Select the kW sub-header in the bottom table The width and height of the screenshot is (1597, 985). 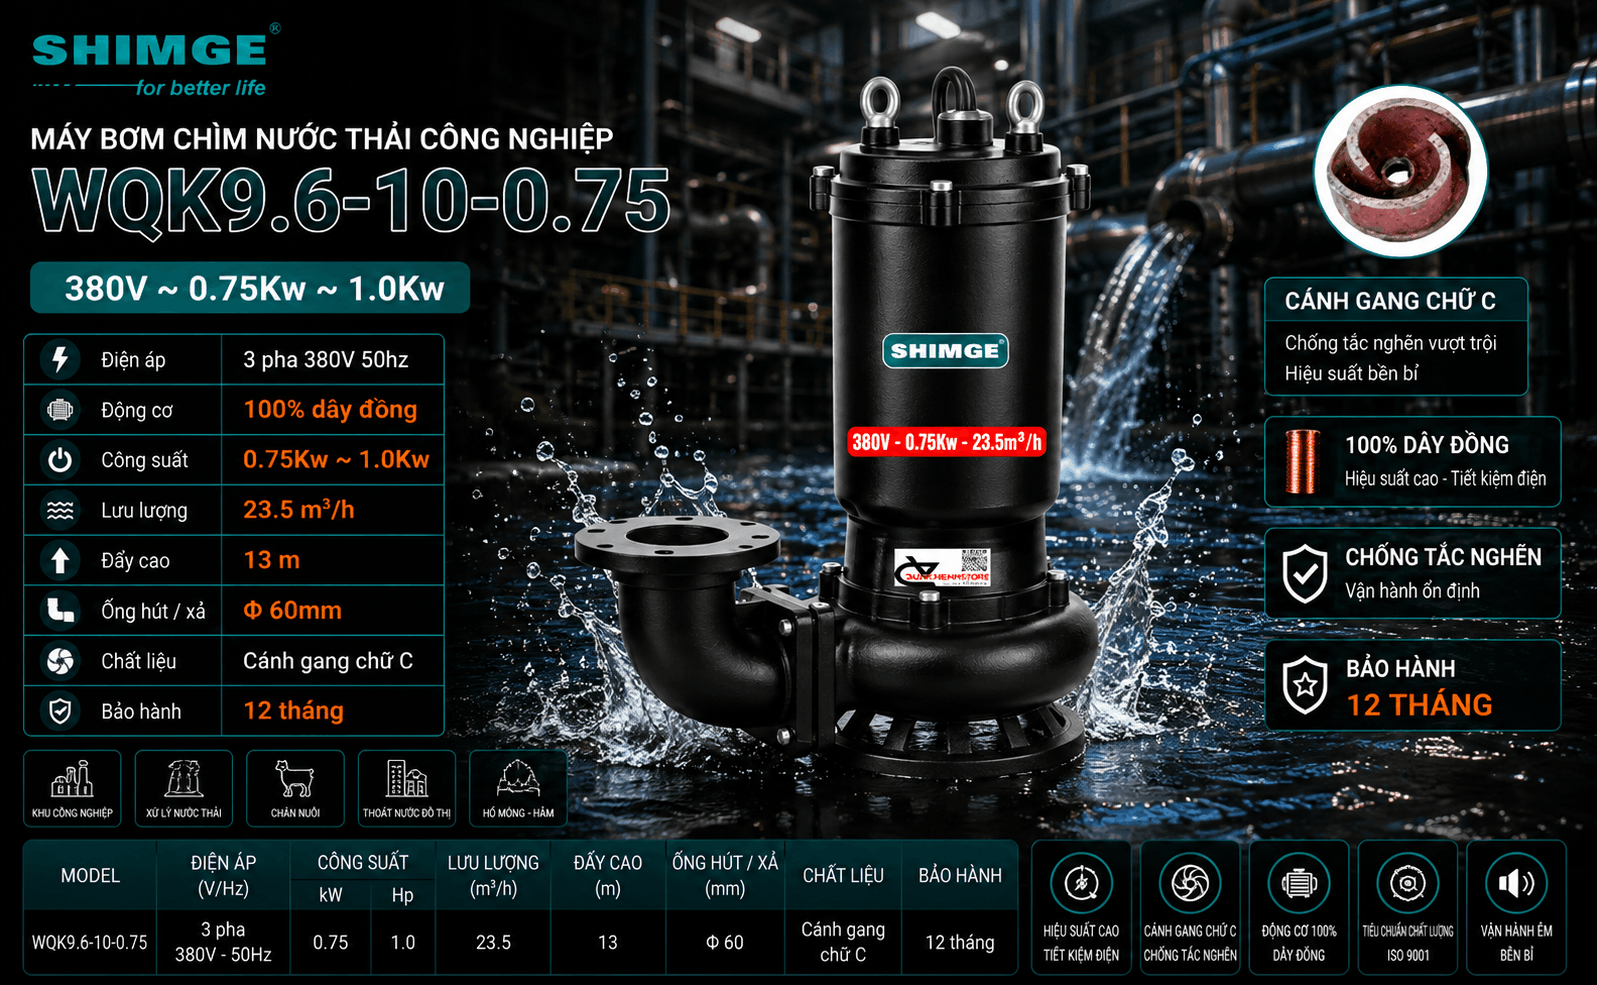tap(331, 896)
